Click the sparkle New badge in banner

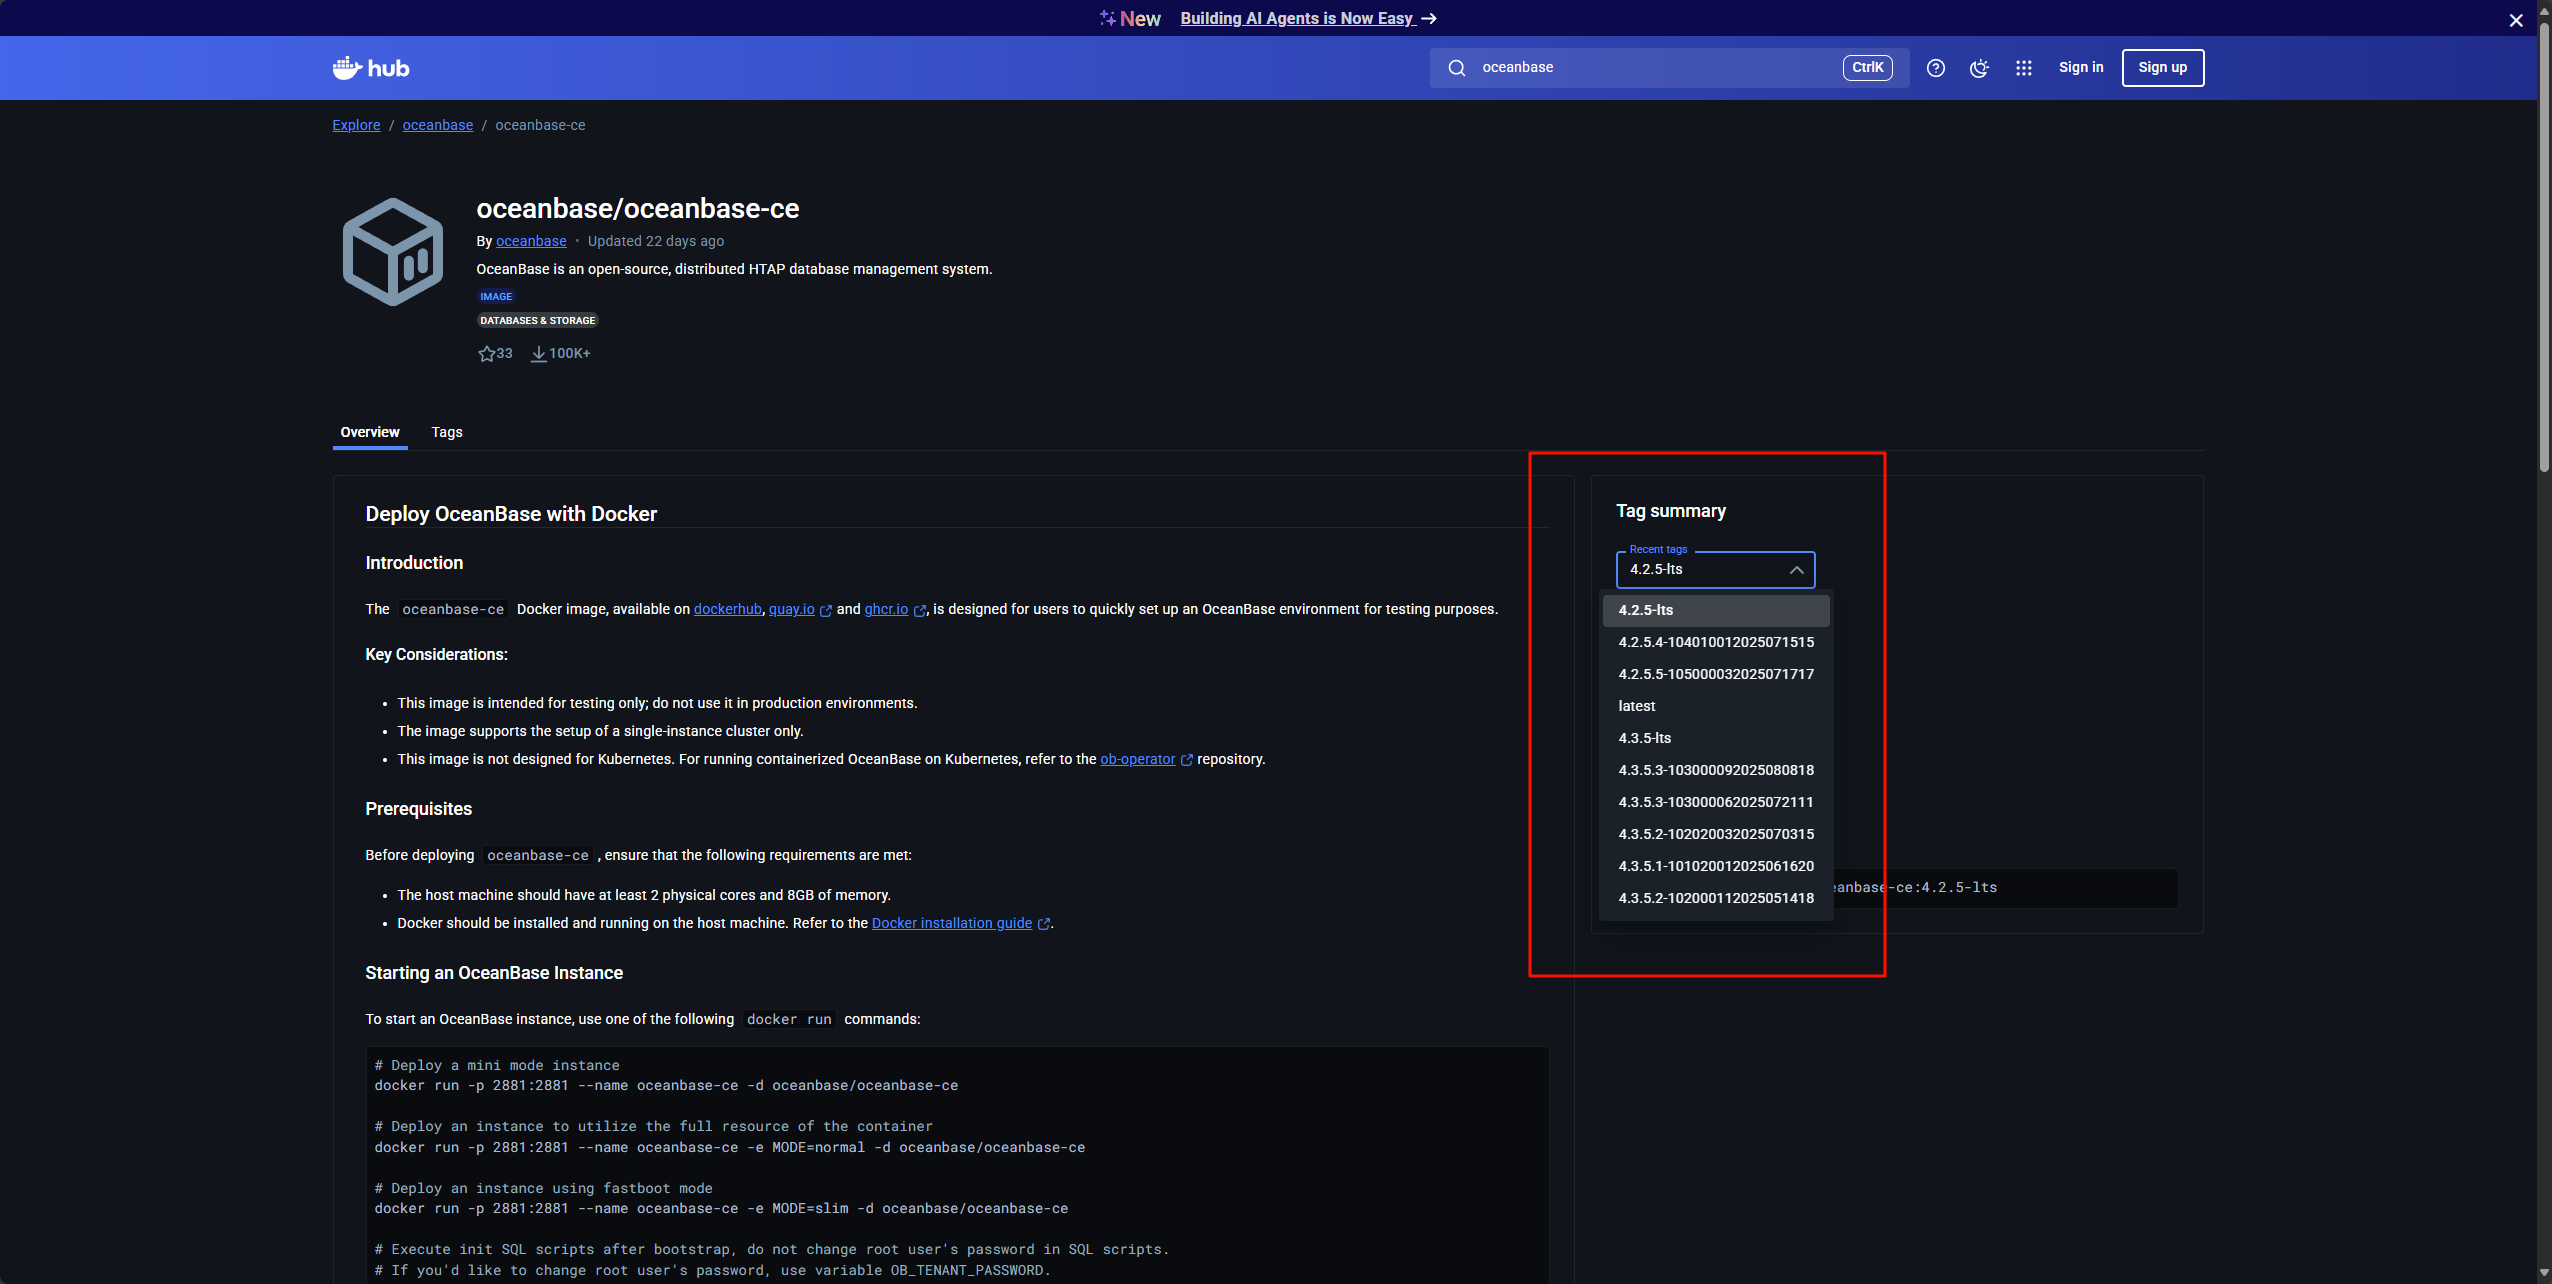tap(1130, 18)
